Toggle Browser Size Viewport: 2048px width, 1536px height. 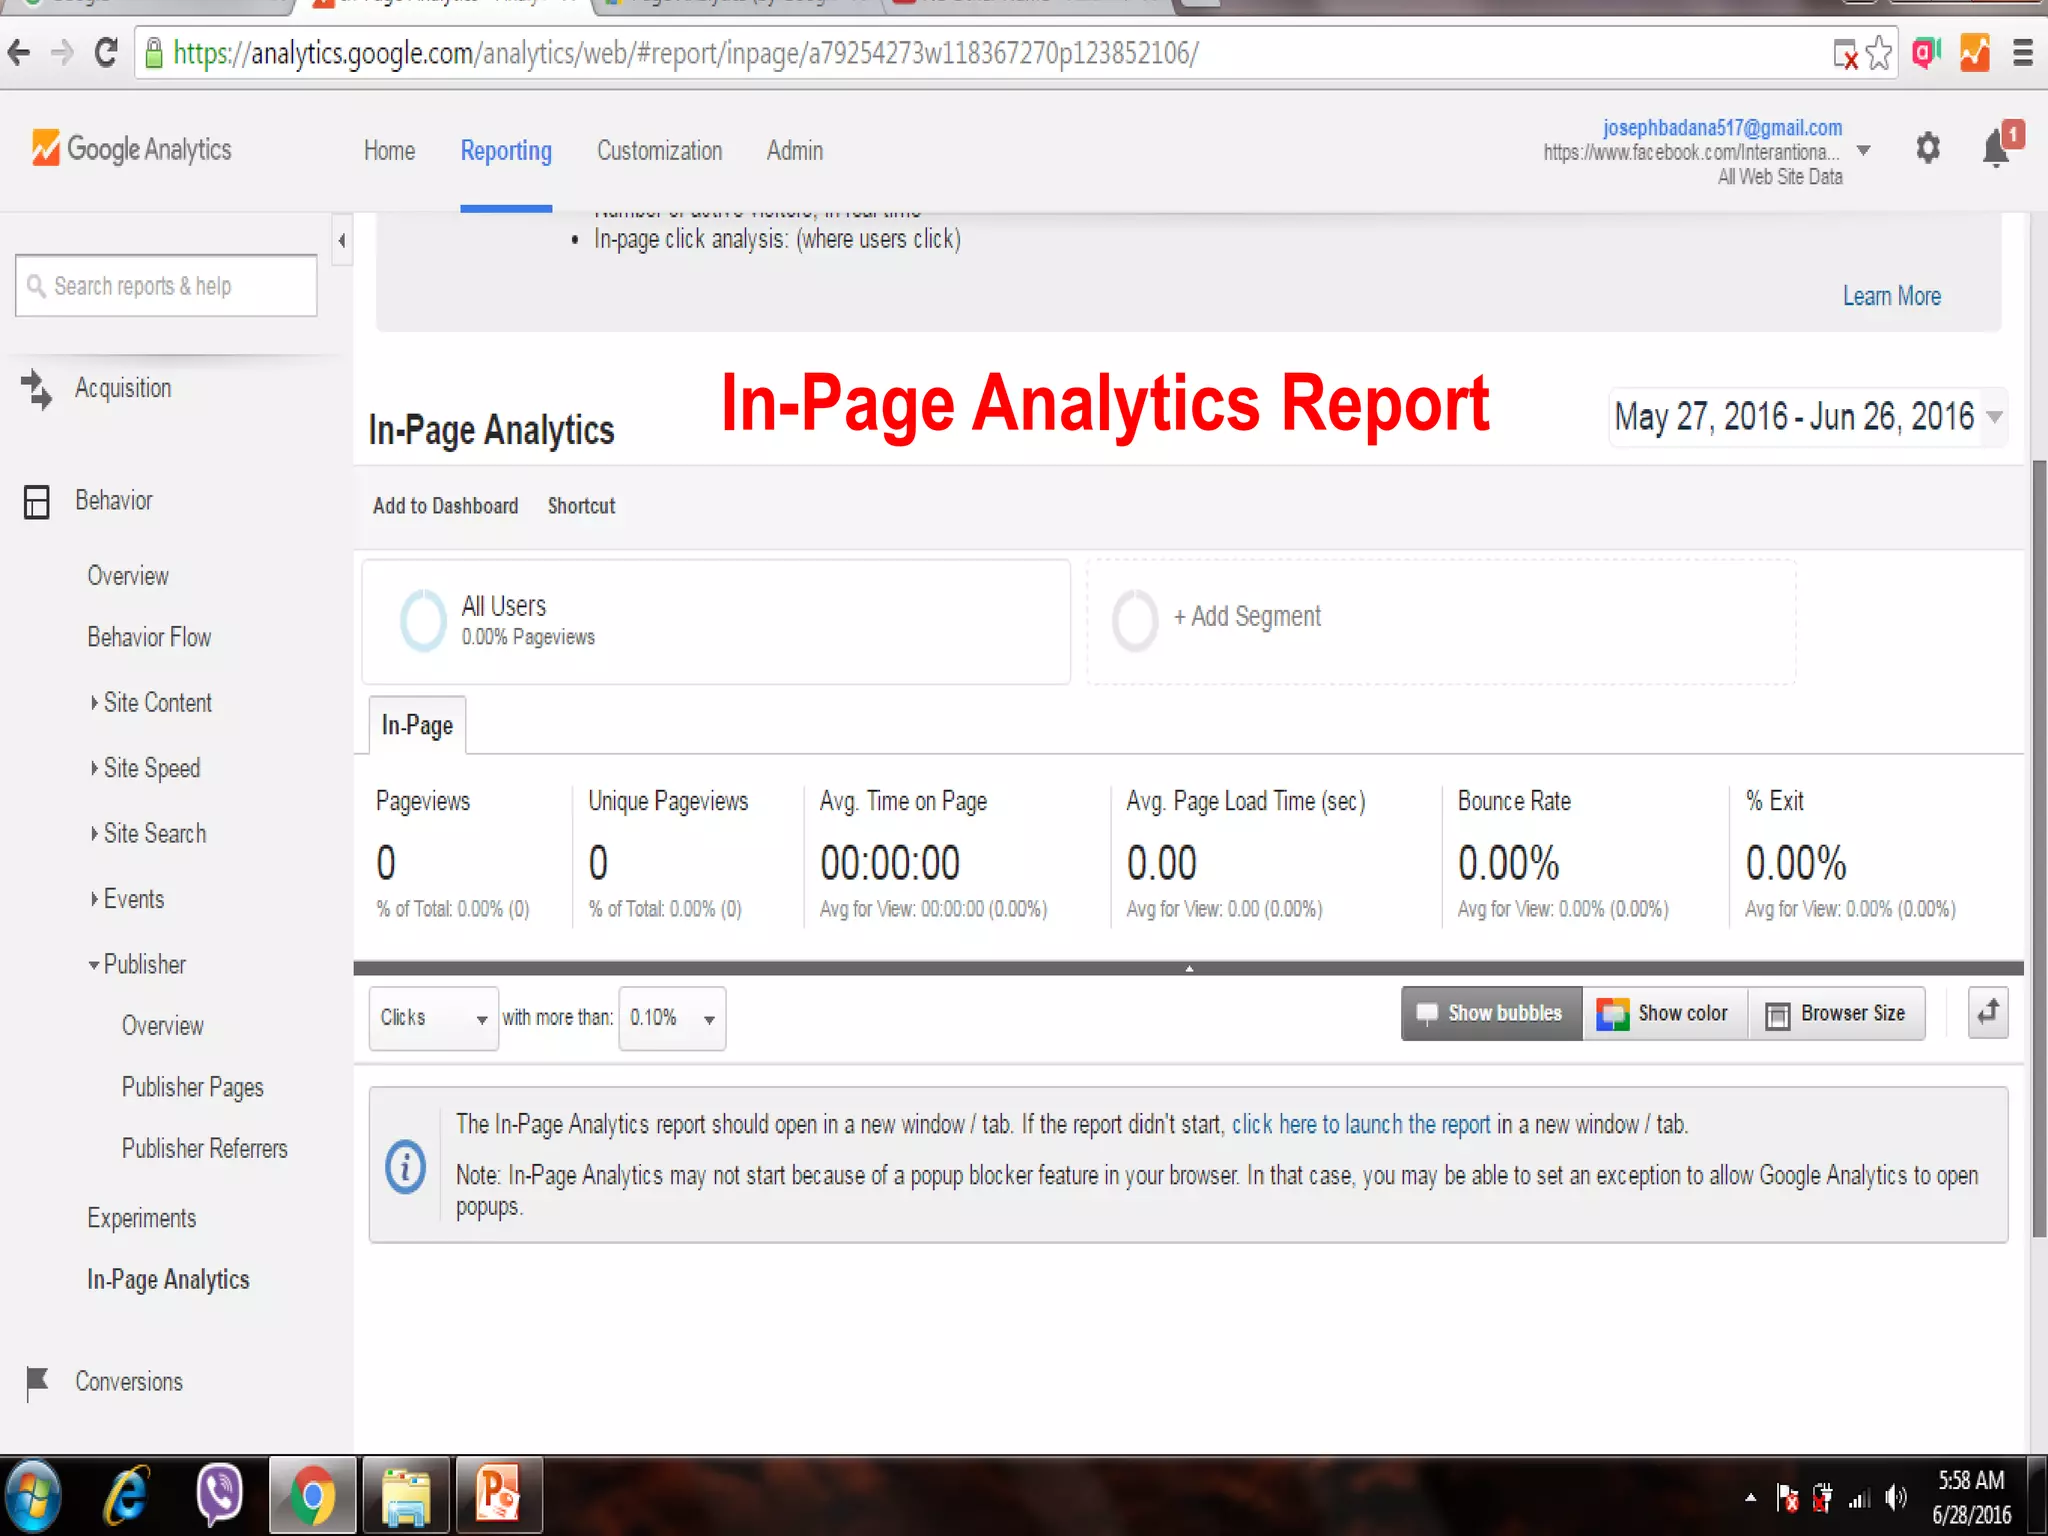coord(1837,1013)
